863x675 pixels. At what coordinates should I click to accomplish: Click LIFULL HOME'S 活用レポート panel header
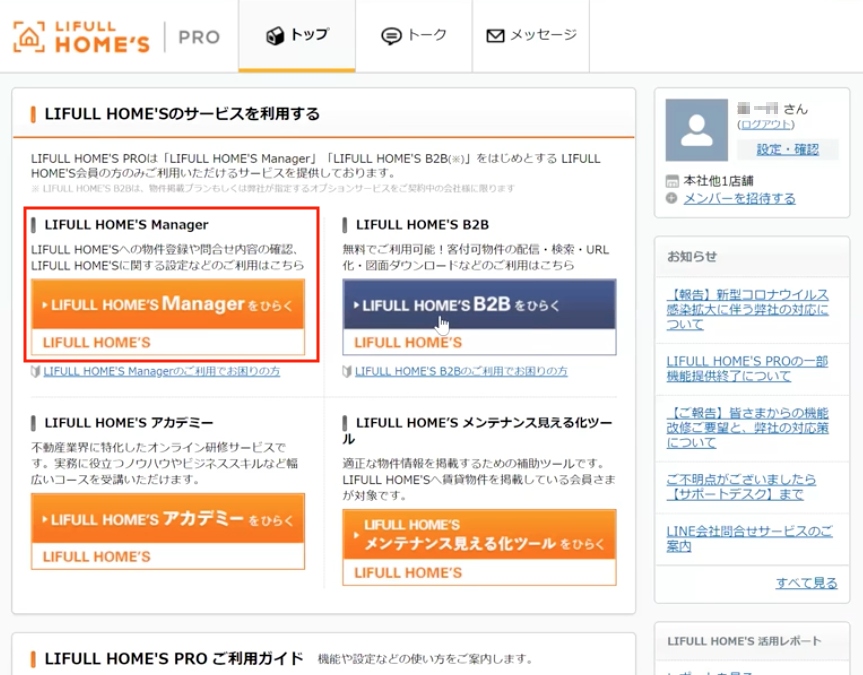(752, 641)
